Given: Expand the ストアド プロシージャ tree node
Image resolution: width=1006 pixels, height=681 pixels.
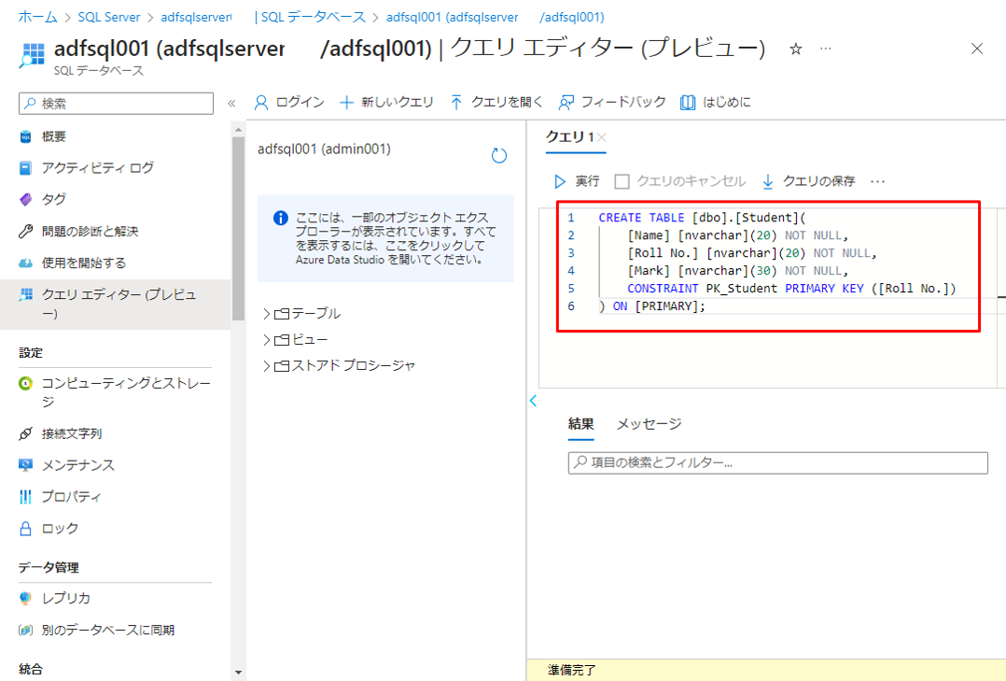Looking at the screenshot, I should 267,365.
